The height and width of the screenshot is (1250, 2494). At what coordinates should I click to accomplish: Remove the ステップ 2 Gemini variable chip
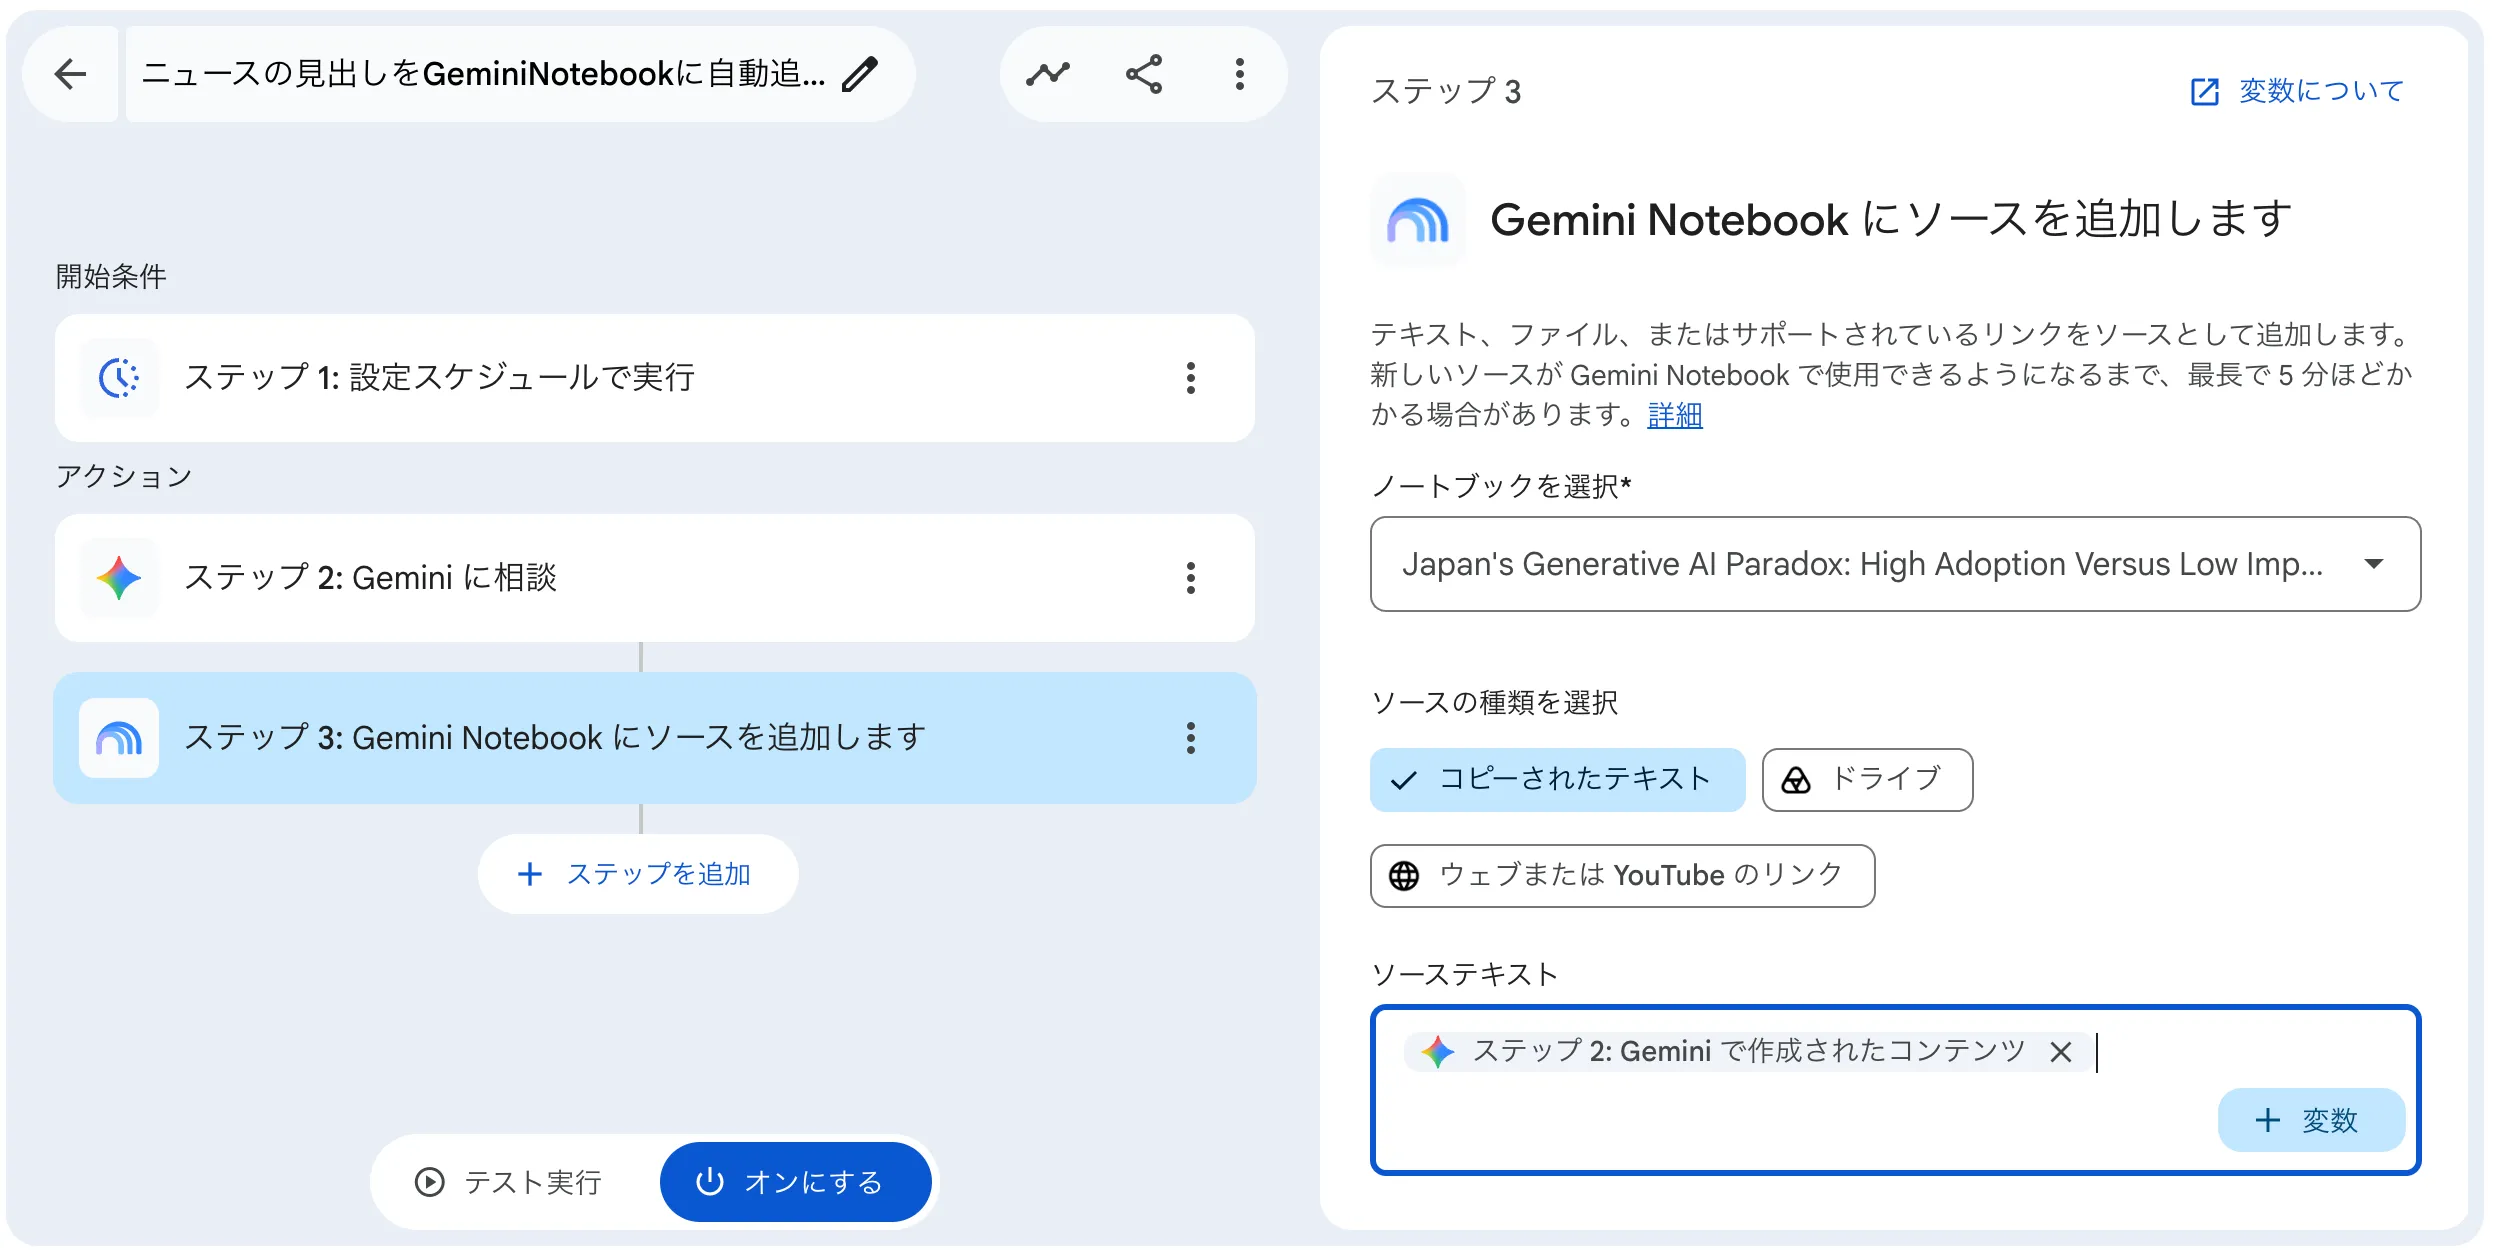click(x=2060, y=1052)
